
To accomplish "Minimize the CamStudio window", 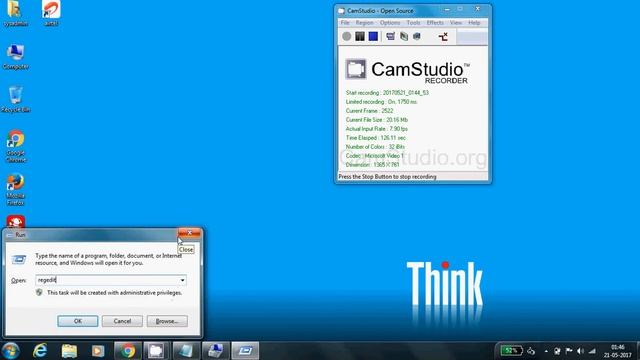I will point(447,9).
